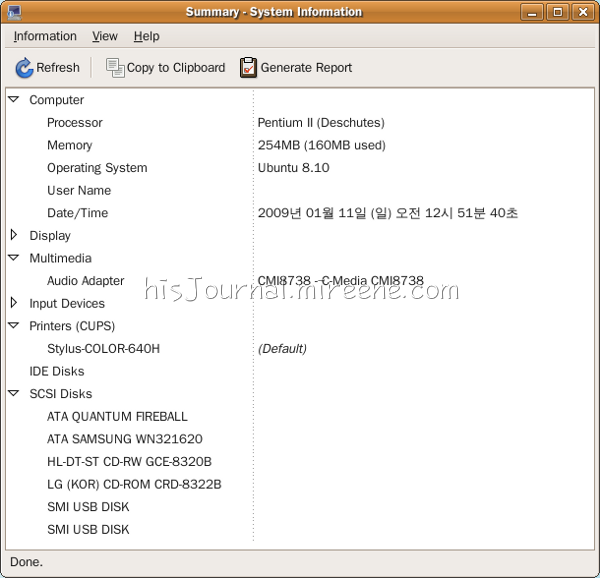Collapse the Computer tree section
The image size is (600, 578).
point(14,99)
